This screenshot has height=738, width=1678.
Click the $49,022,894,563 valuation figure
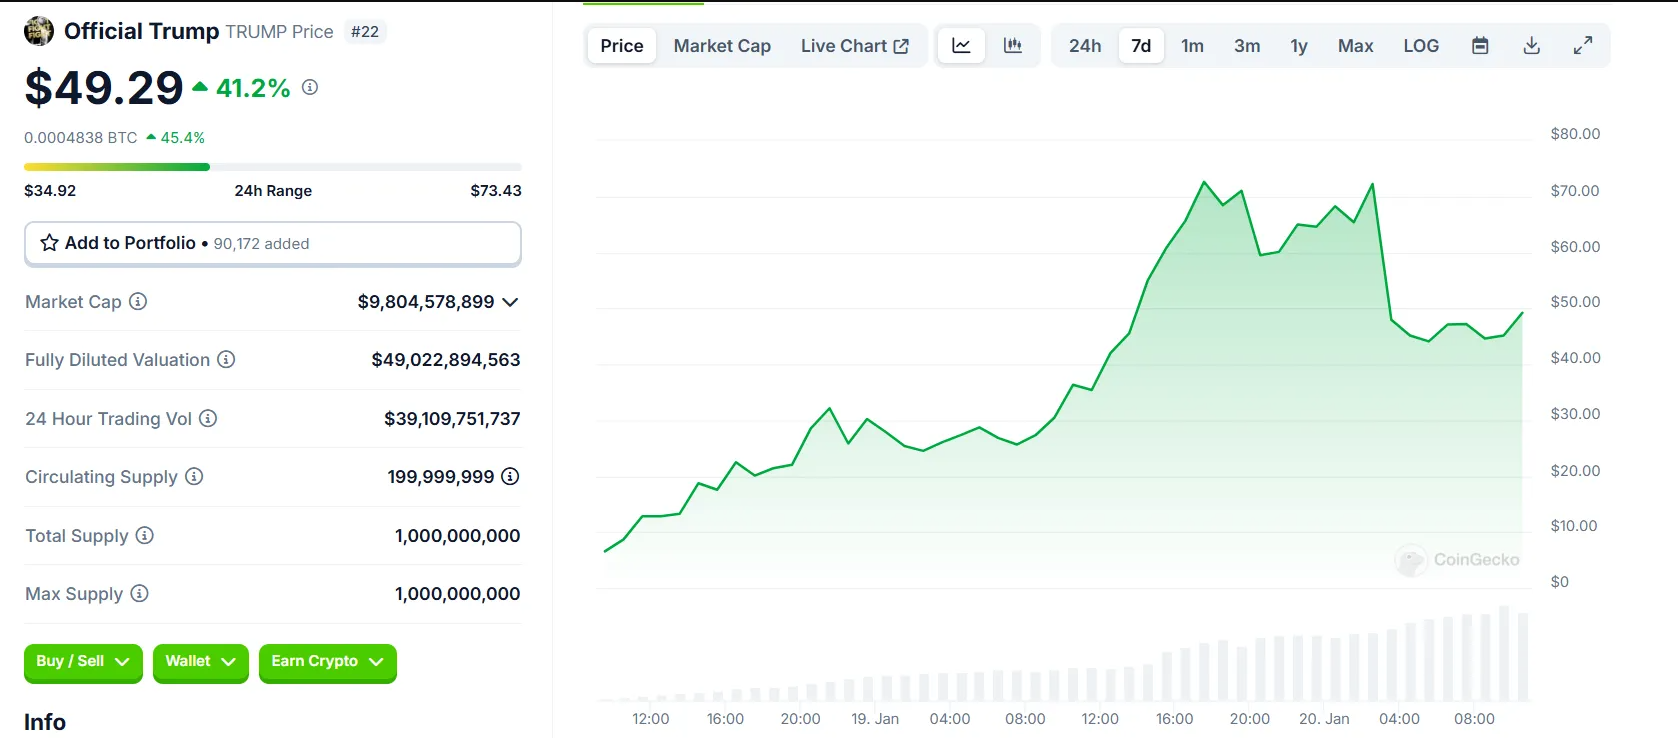click(x=446, y=360)
